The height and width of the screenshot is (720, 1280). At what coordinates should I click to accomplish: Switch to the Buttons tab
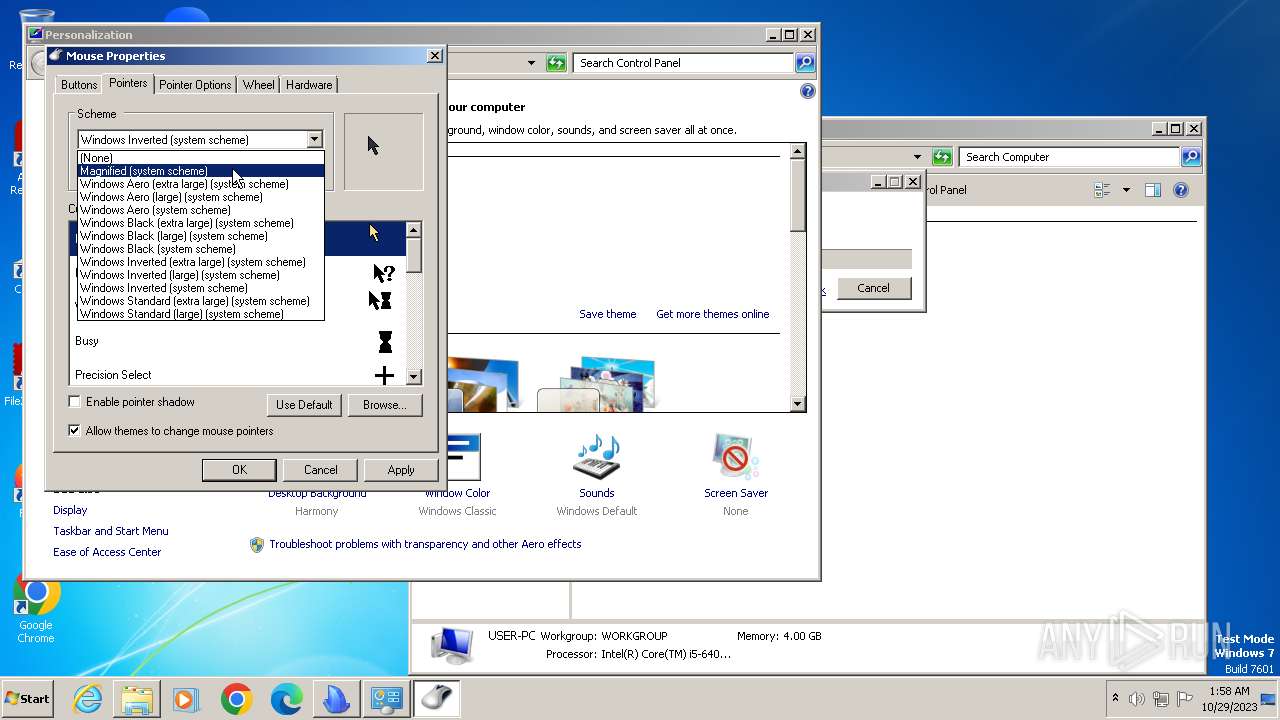(x=79, y=85)
